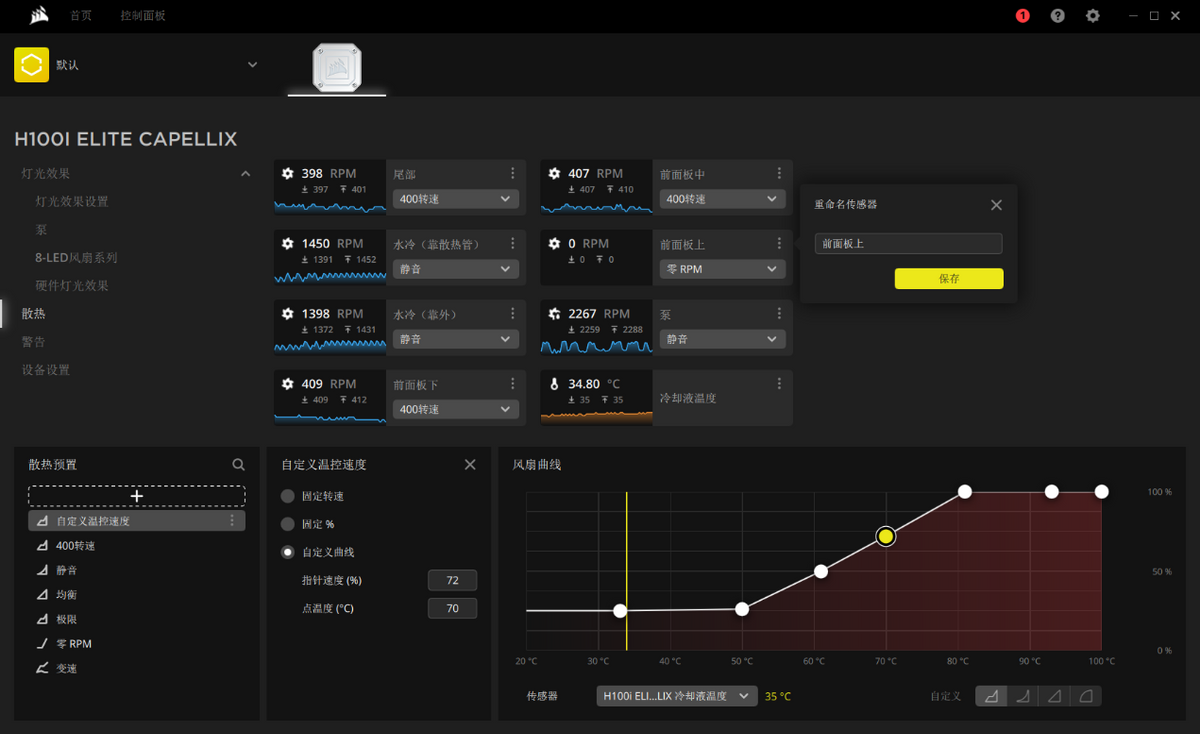Add a new cooling preset

pyautogui.click(x=137, y=496)
